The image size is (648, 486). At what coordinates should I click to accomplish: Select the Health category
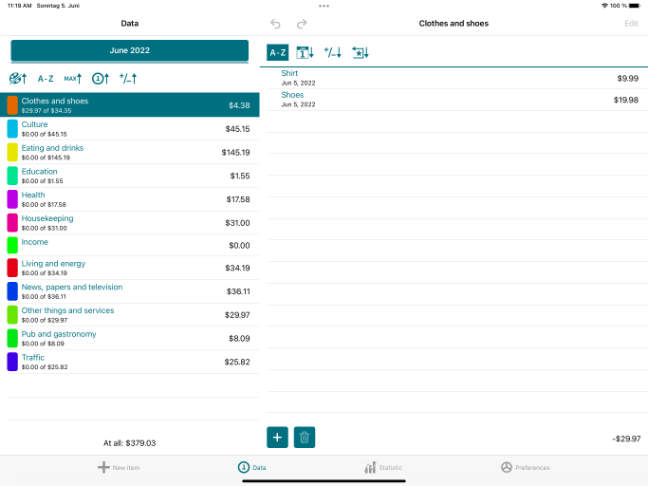[x=130, y=199]
